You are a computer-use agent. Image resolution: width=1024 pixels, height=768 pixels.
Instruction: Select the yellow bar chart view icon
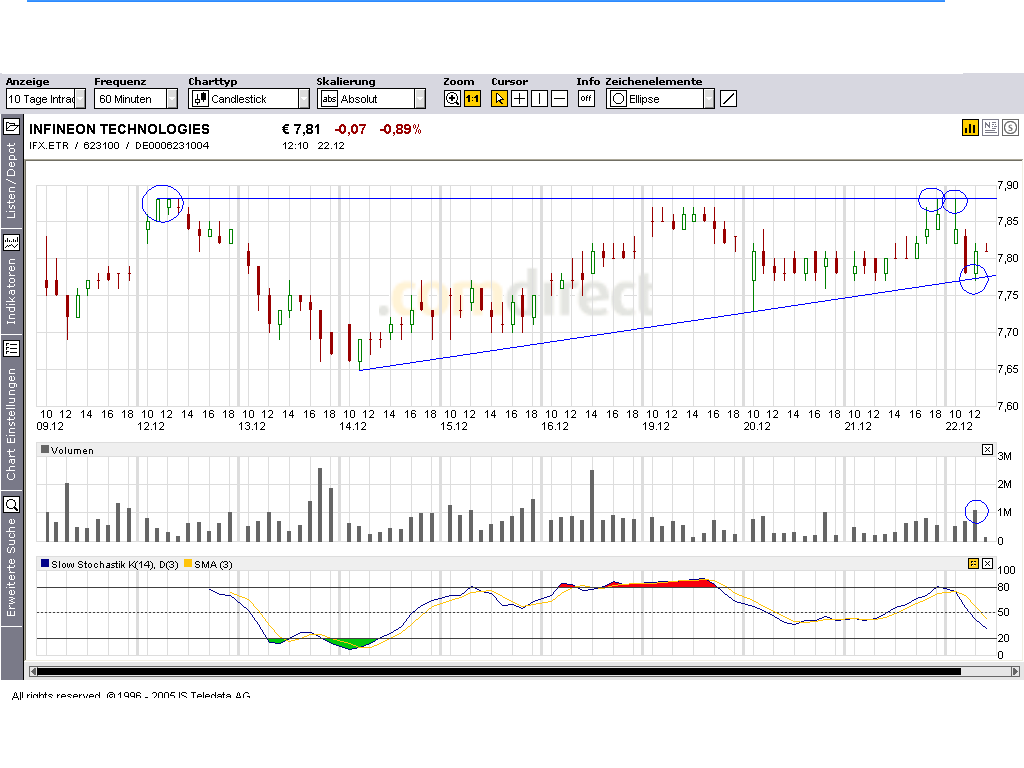point(970,128)
